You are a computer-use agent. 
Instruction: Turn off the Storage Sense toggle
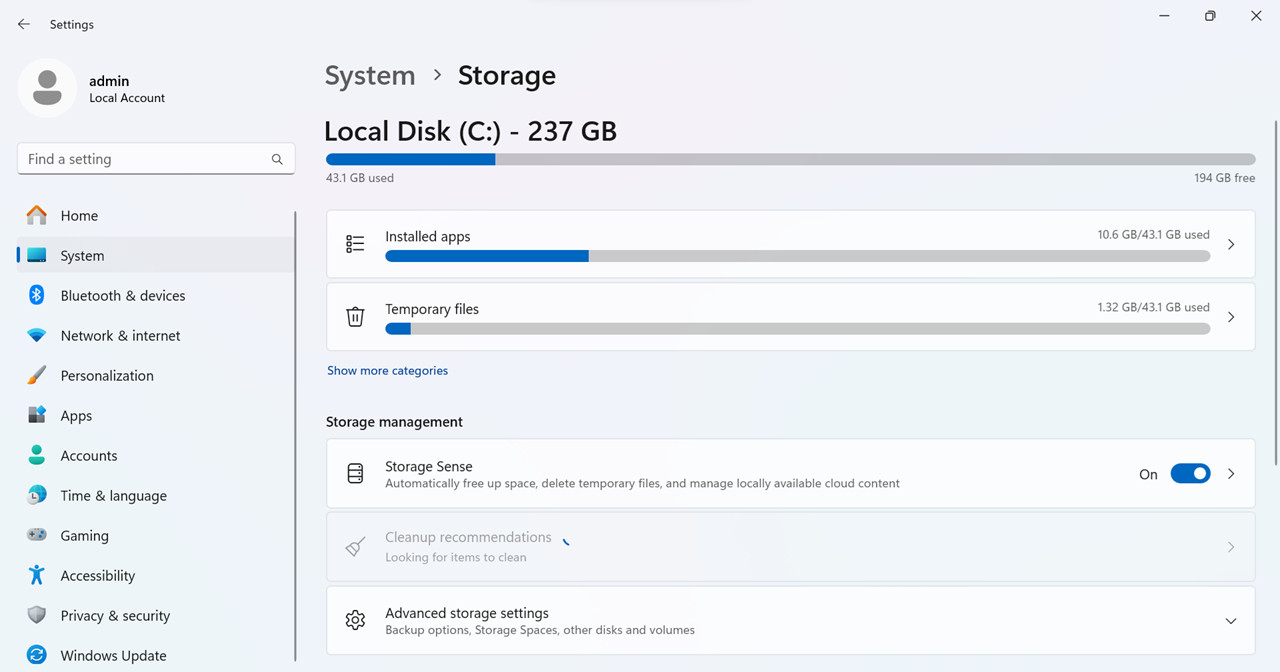click(x=1190, y=474)
